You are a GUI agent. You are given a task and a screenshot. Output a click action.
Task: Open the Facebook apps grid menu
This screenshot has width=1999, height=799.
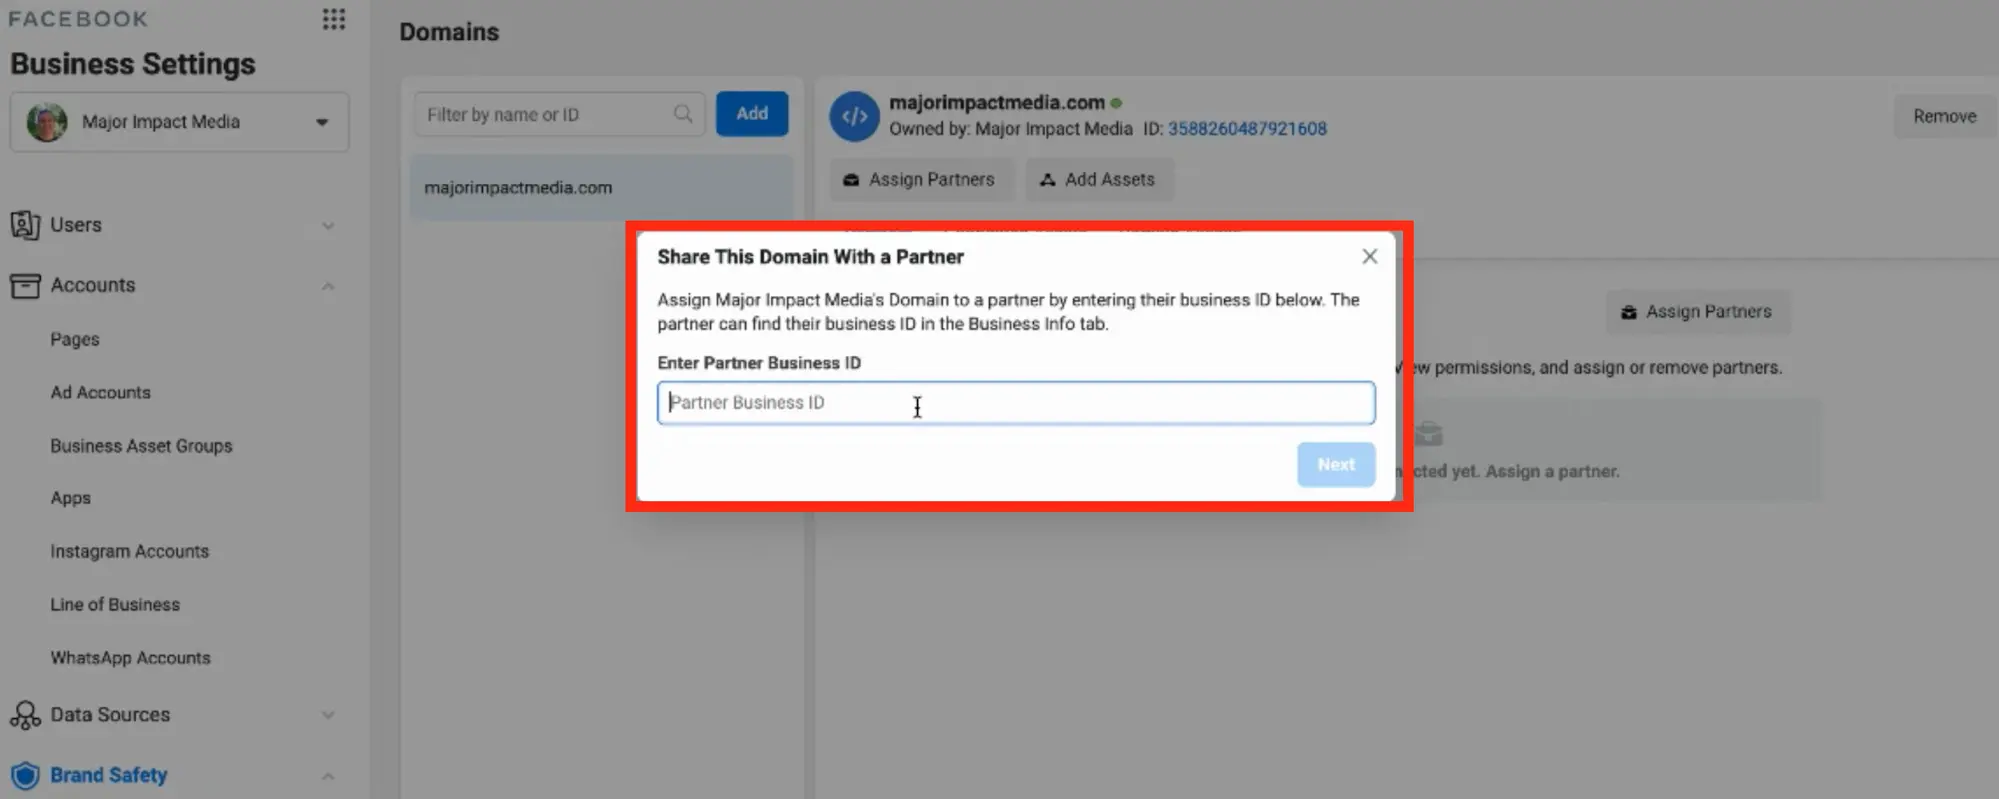click(x=334, y=19)
